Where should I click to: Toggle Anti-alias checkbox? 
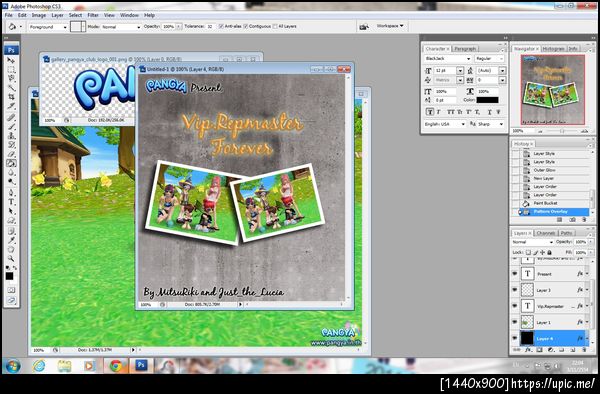click(221, 26)
